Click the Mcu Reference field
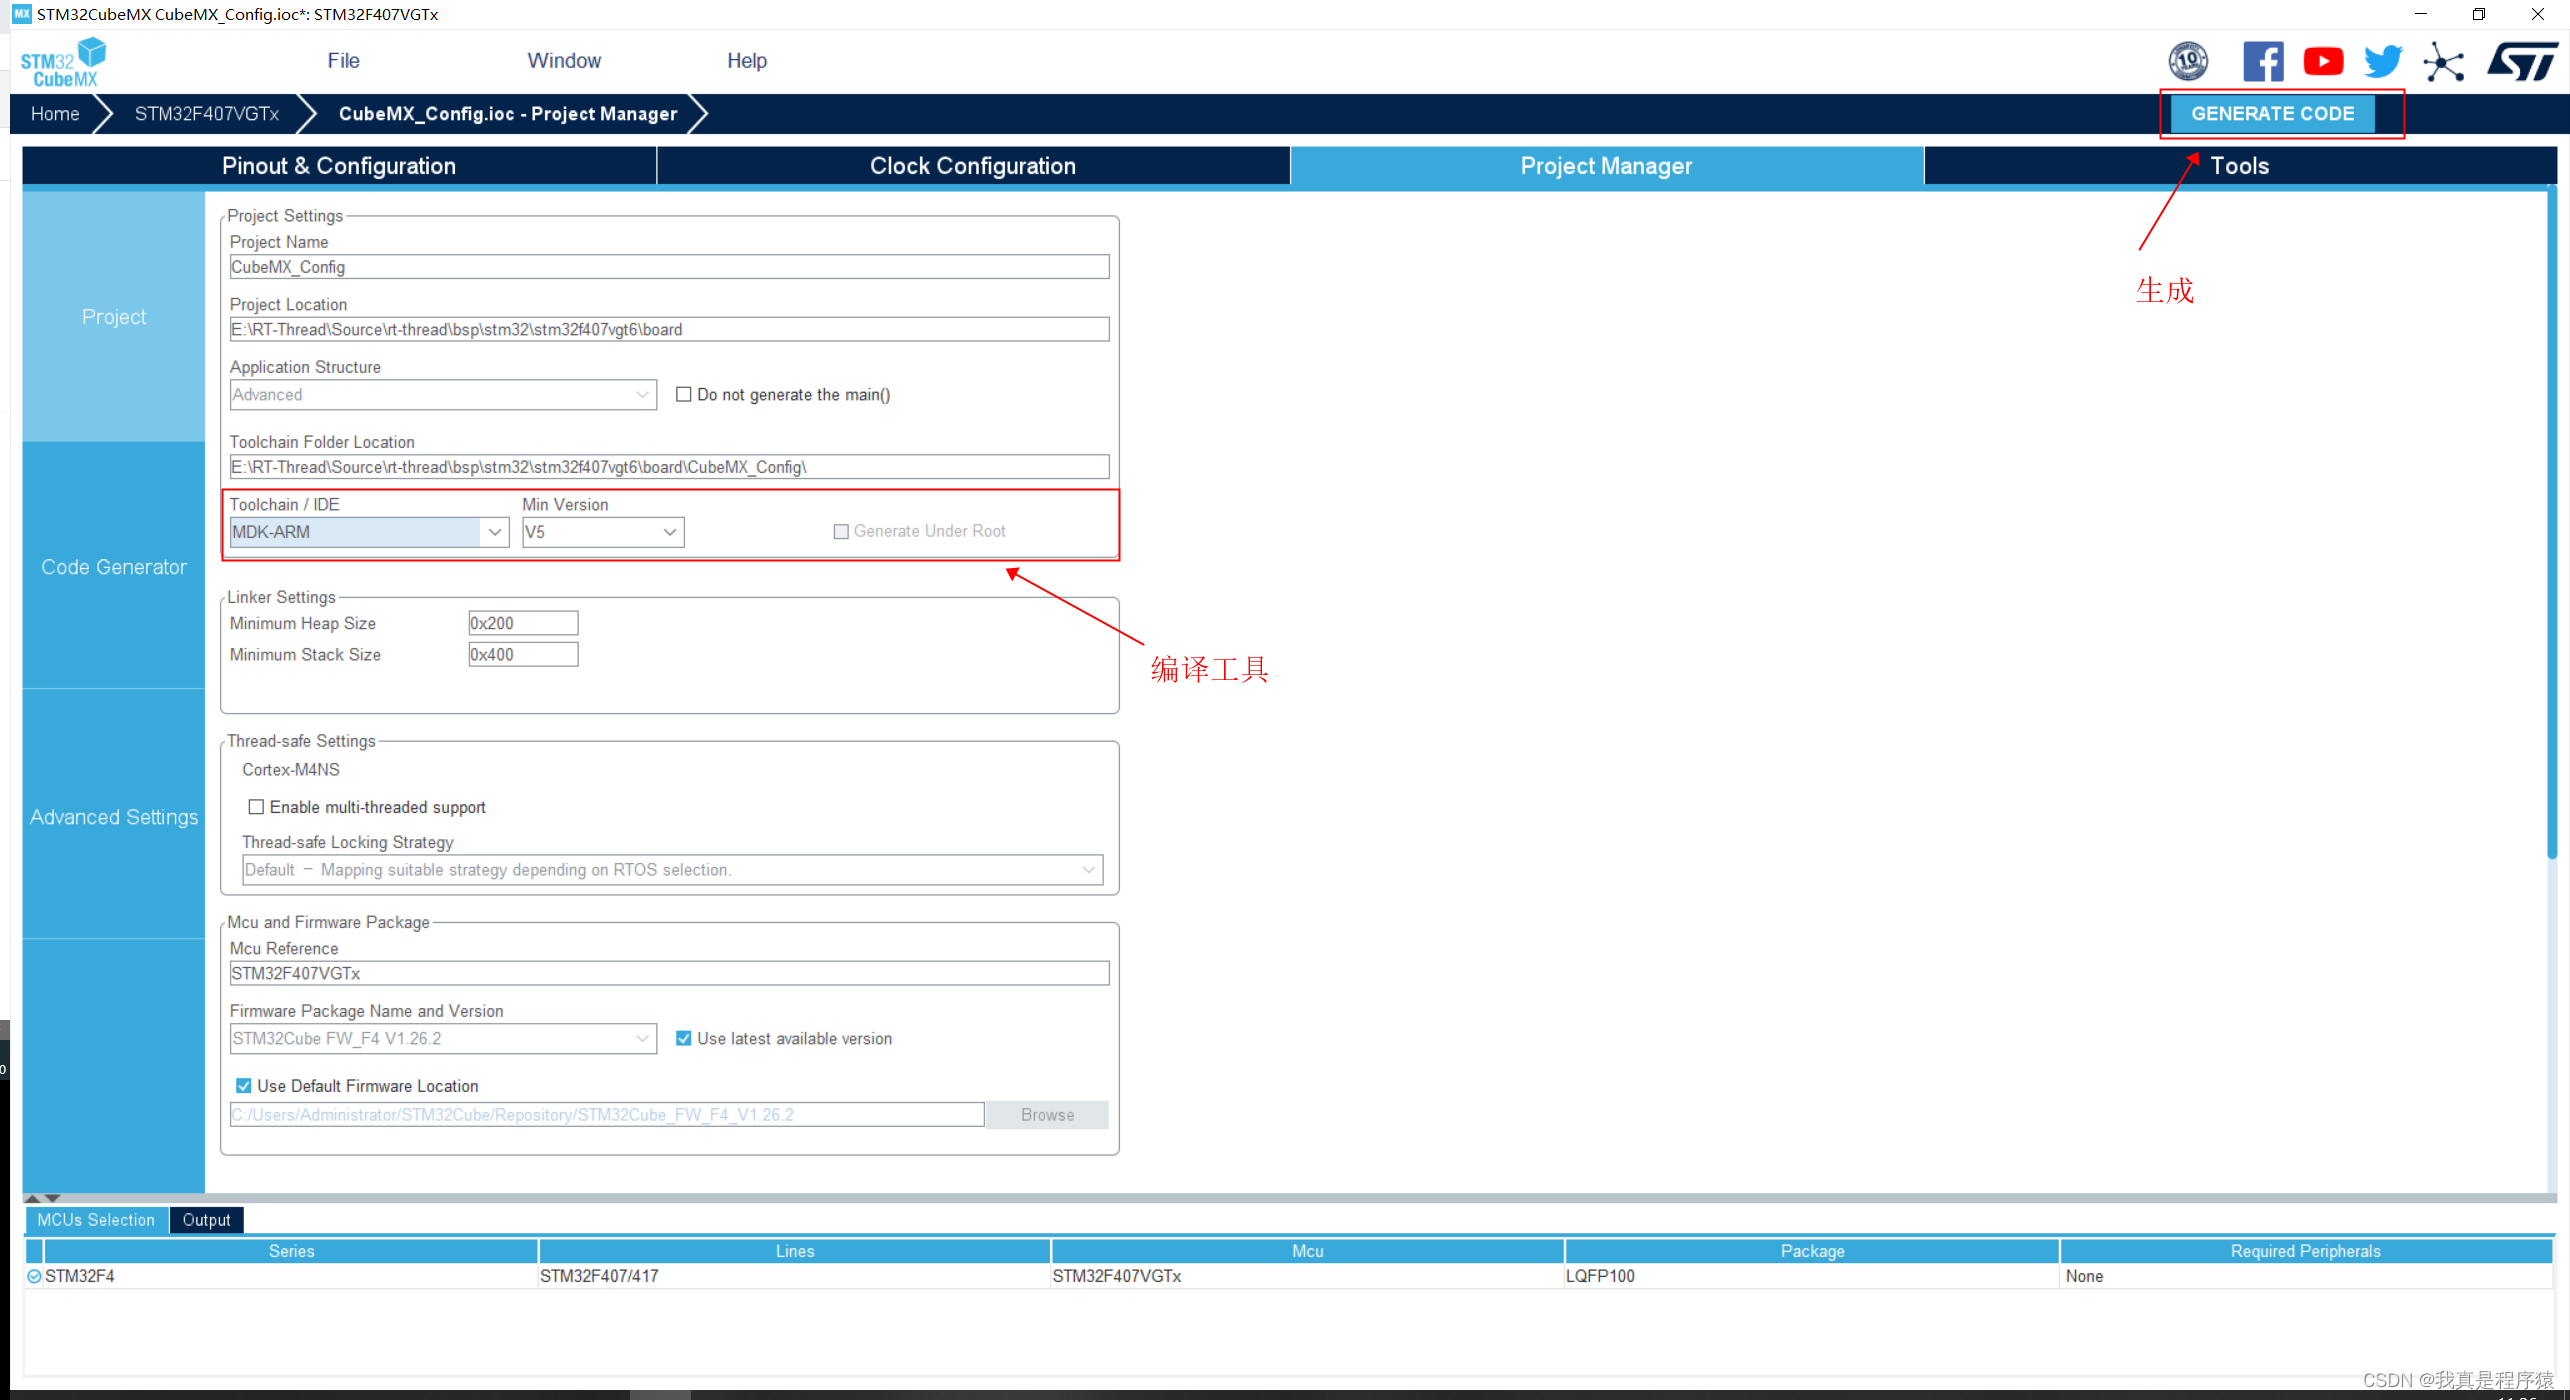The height and width of the screenshot is (1400, 2570). (669, 974)
